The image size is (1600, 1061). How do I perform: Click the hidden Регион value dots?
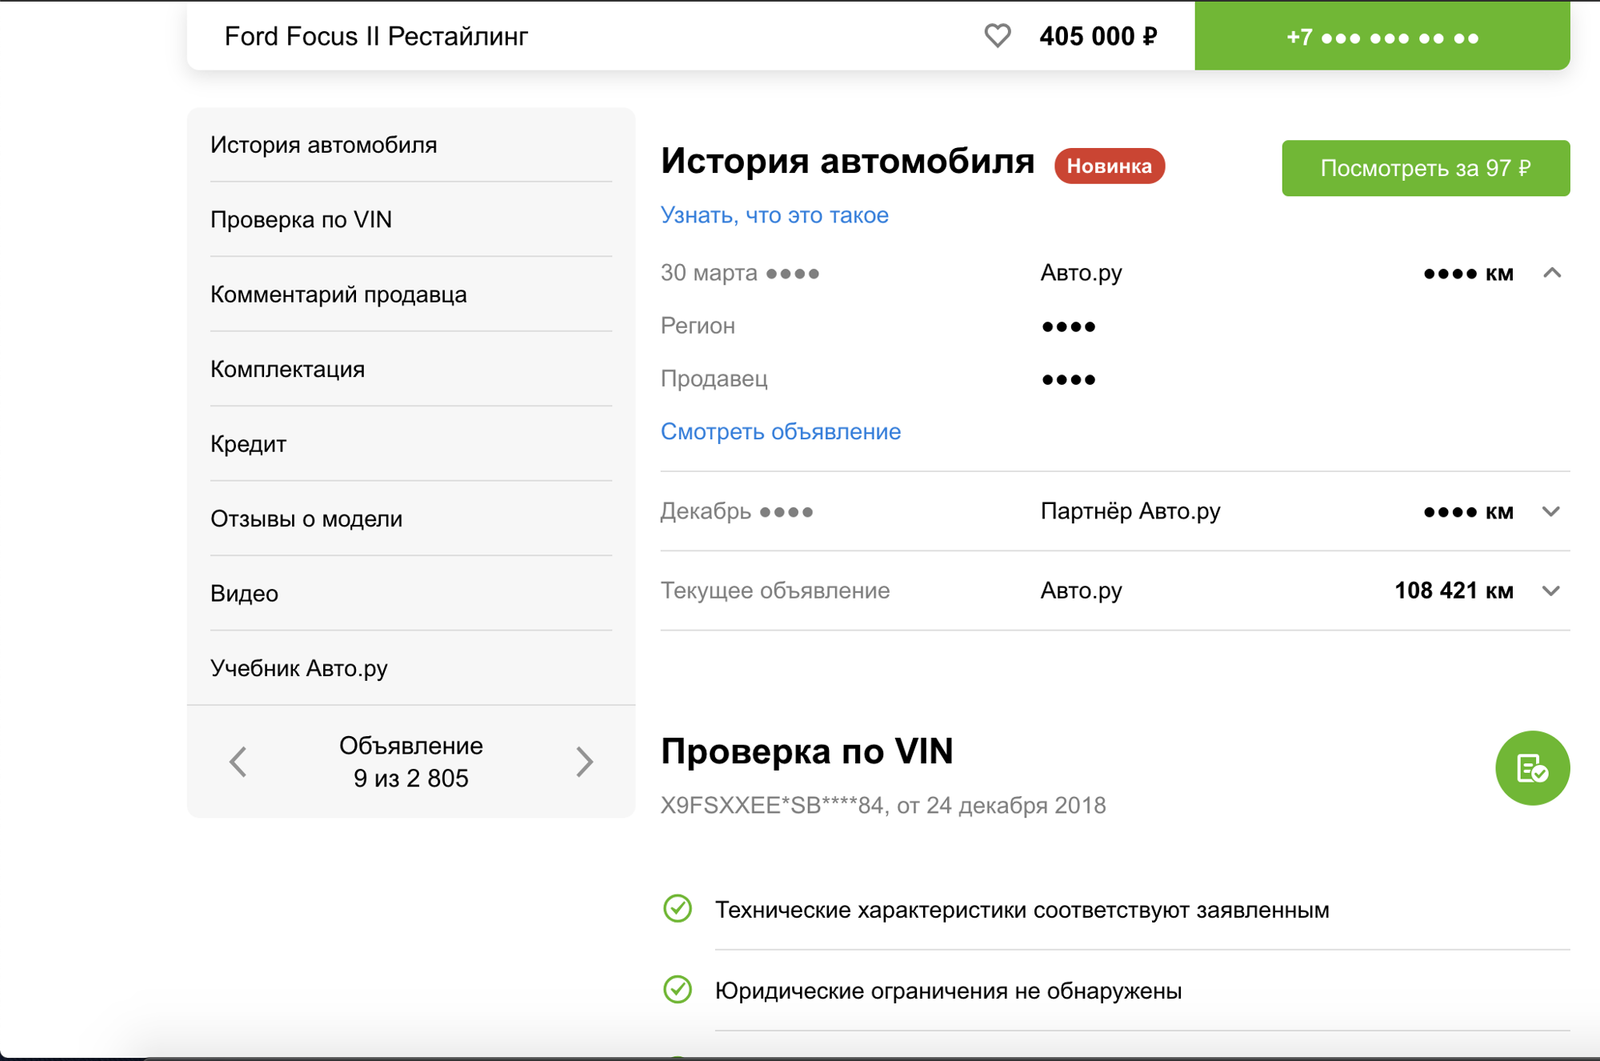click(x=1068, y=326)
